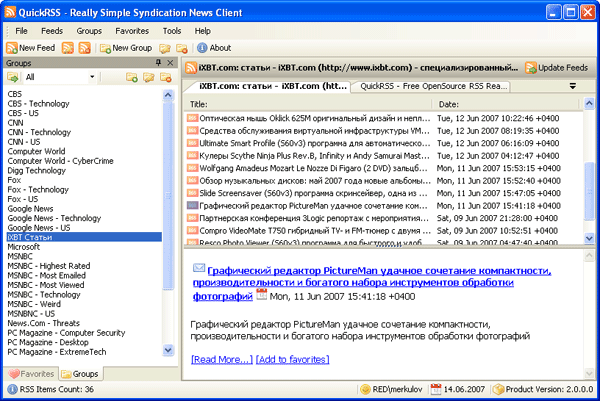Click the Read More link

coord(222,359)
